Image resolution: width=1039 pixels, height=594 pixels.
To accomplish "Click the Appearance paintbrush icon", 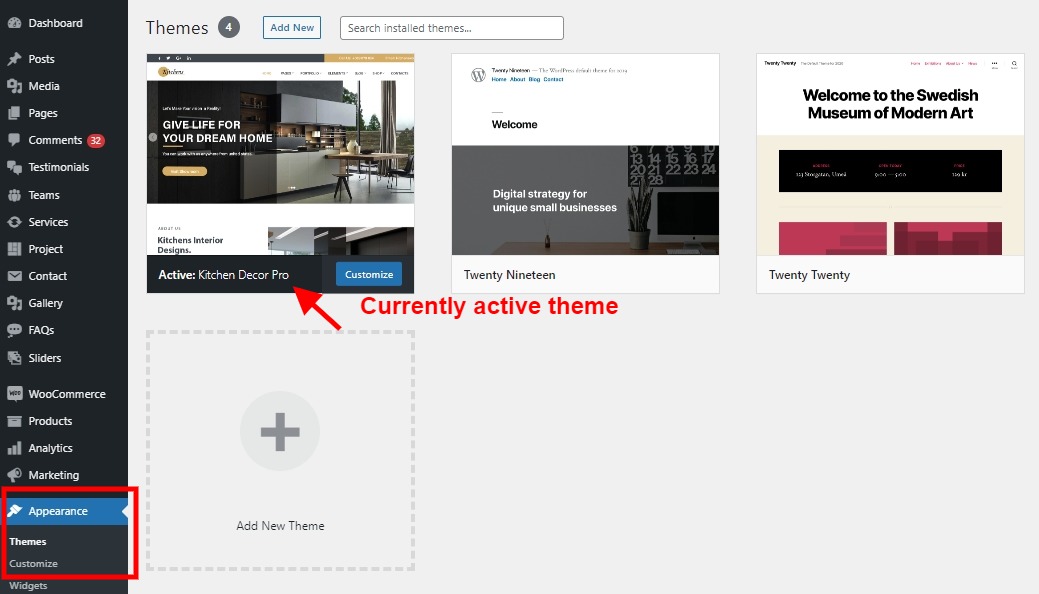I will click(x=14, y=511).
